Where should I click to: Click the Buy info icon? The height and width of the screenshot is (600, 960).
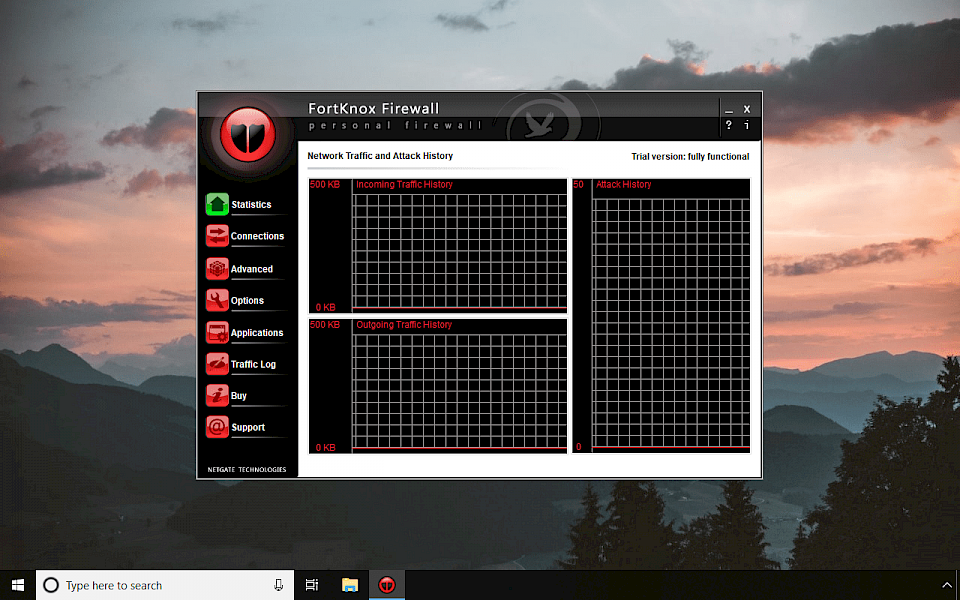pos(217,396)
